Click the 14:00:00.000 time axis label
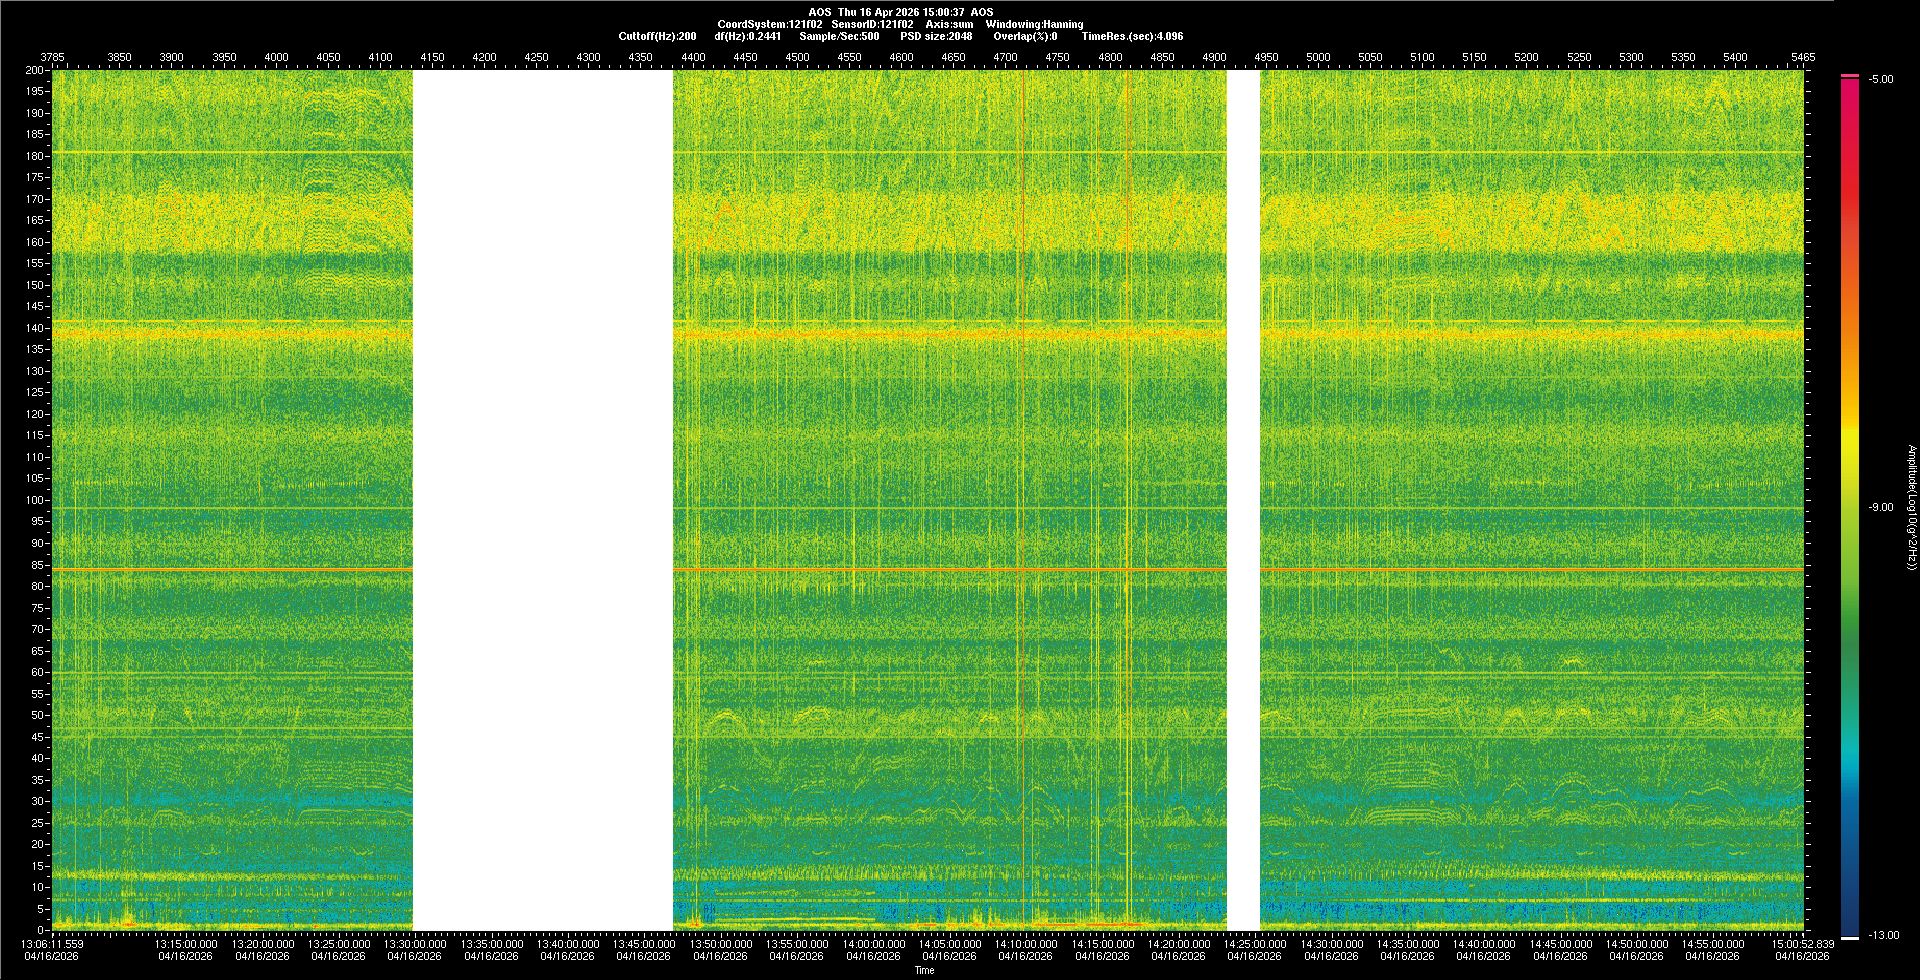Screen dimensions: 1920x980 tap(873, 944)
